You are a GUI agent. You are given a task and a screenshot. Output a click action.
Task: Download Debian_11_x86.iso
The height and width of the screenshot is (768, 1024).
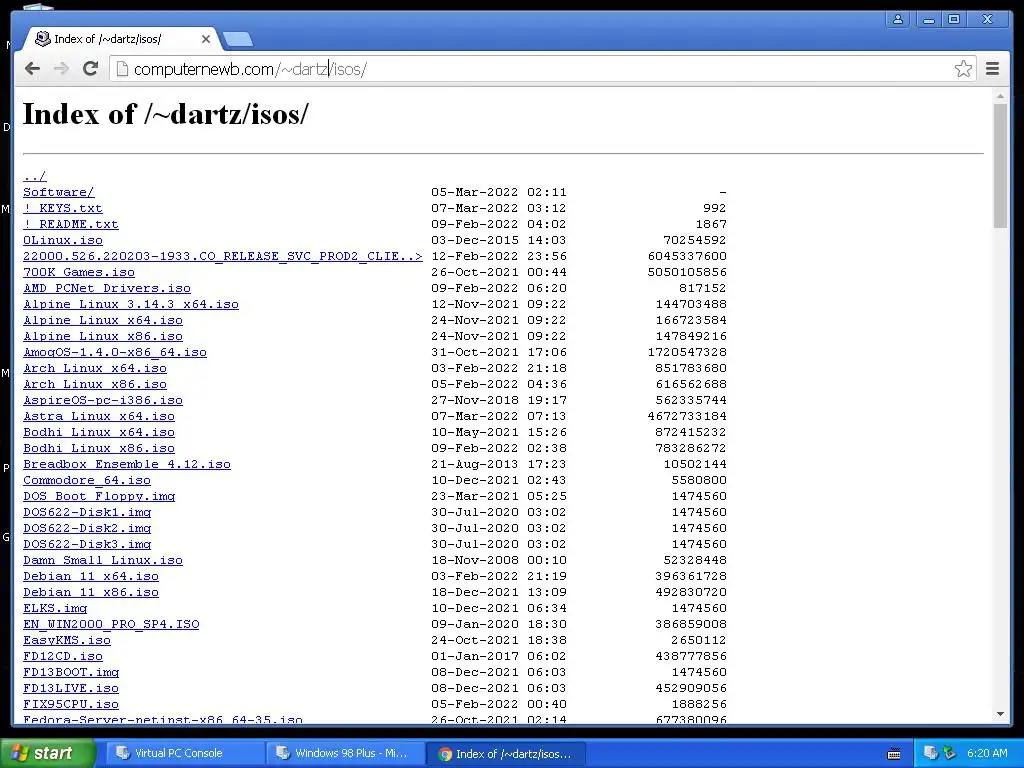91,592
